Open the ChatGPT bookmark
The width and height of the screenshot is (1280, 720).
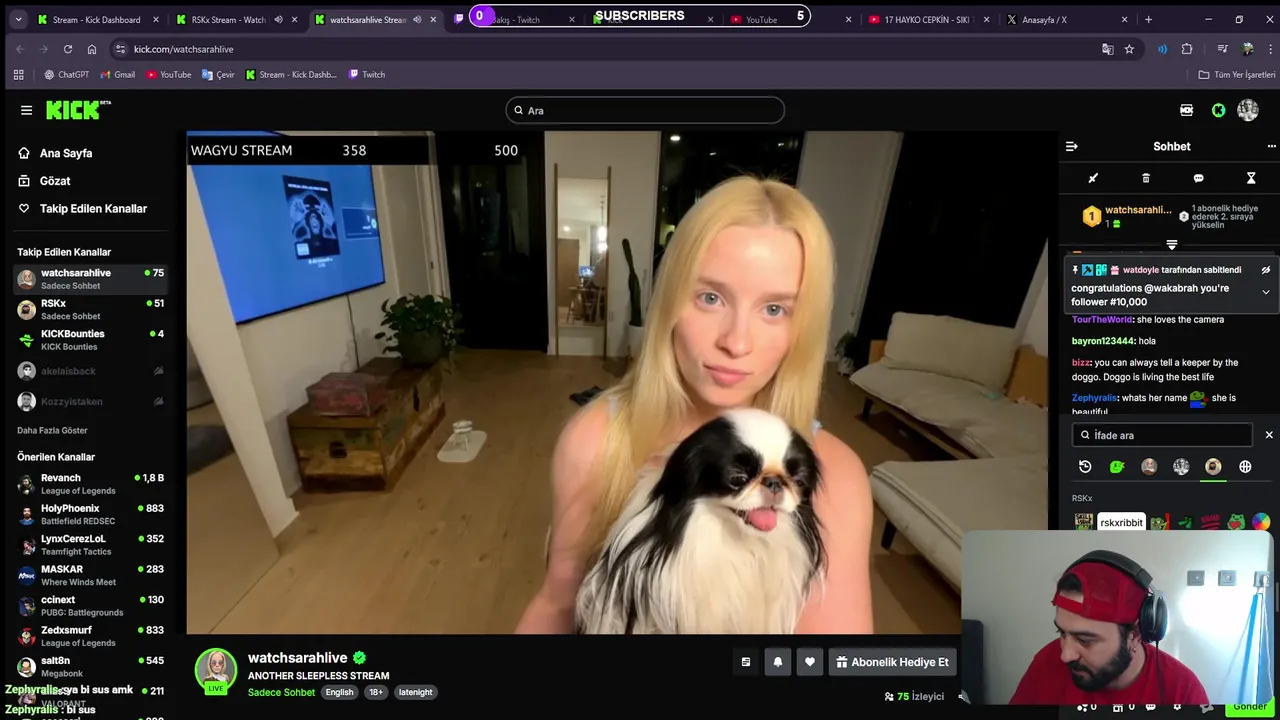66,74
